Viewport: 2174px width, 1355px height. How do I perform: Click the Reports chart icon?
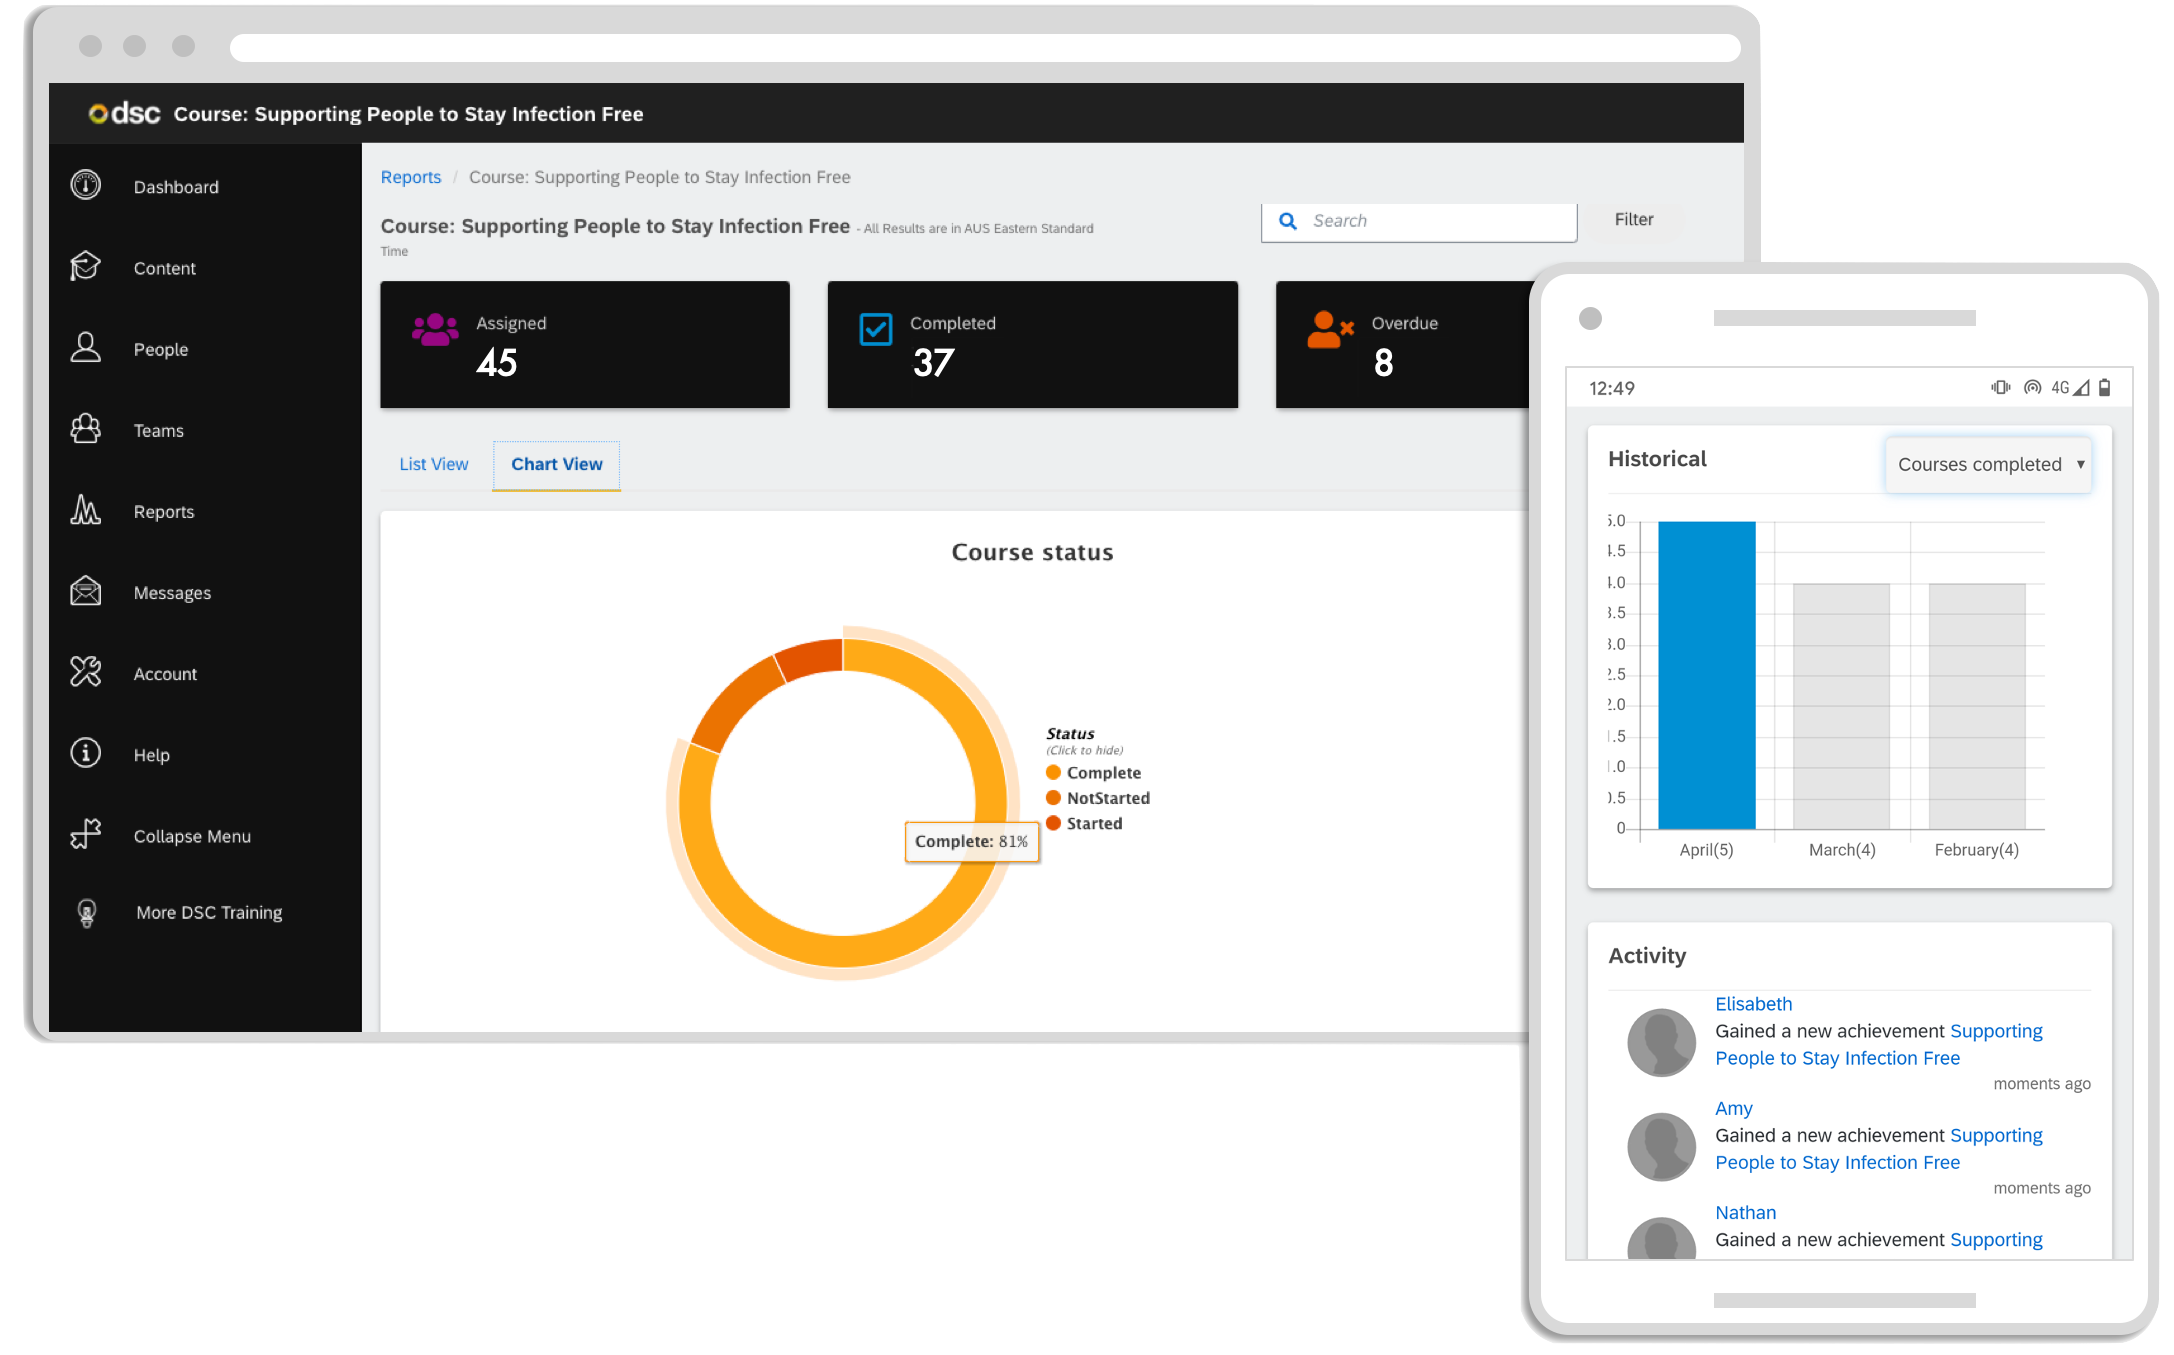pos(86,511)
